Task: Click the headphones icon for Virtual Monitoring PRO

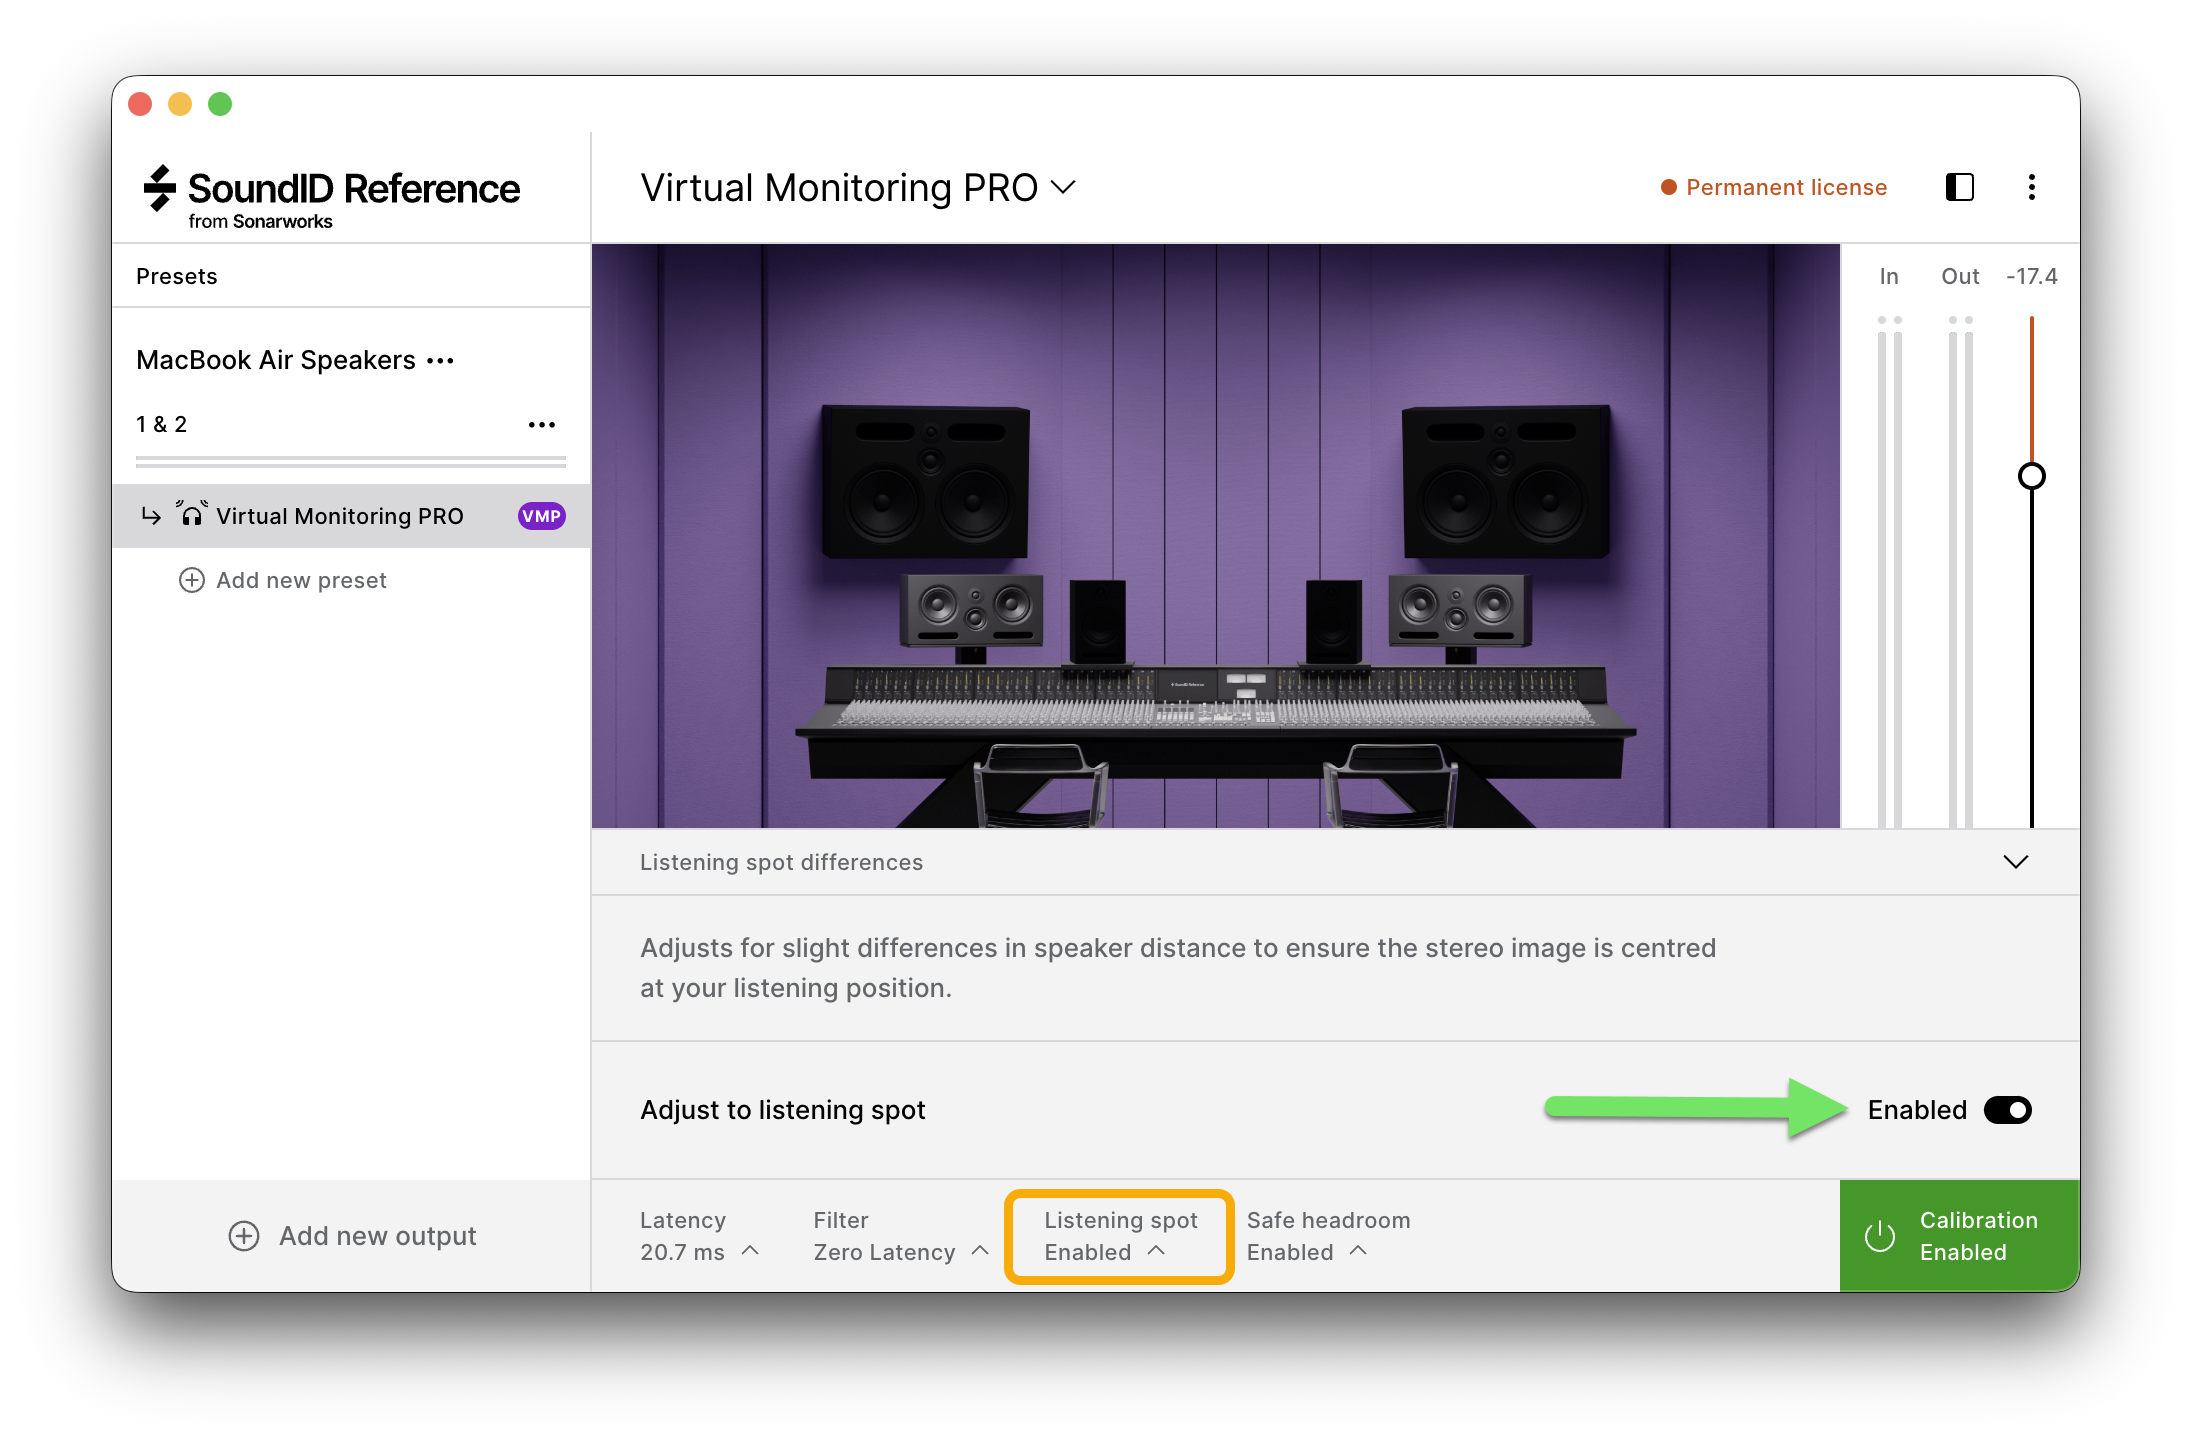Action: pos(191,514)
